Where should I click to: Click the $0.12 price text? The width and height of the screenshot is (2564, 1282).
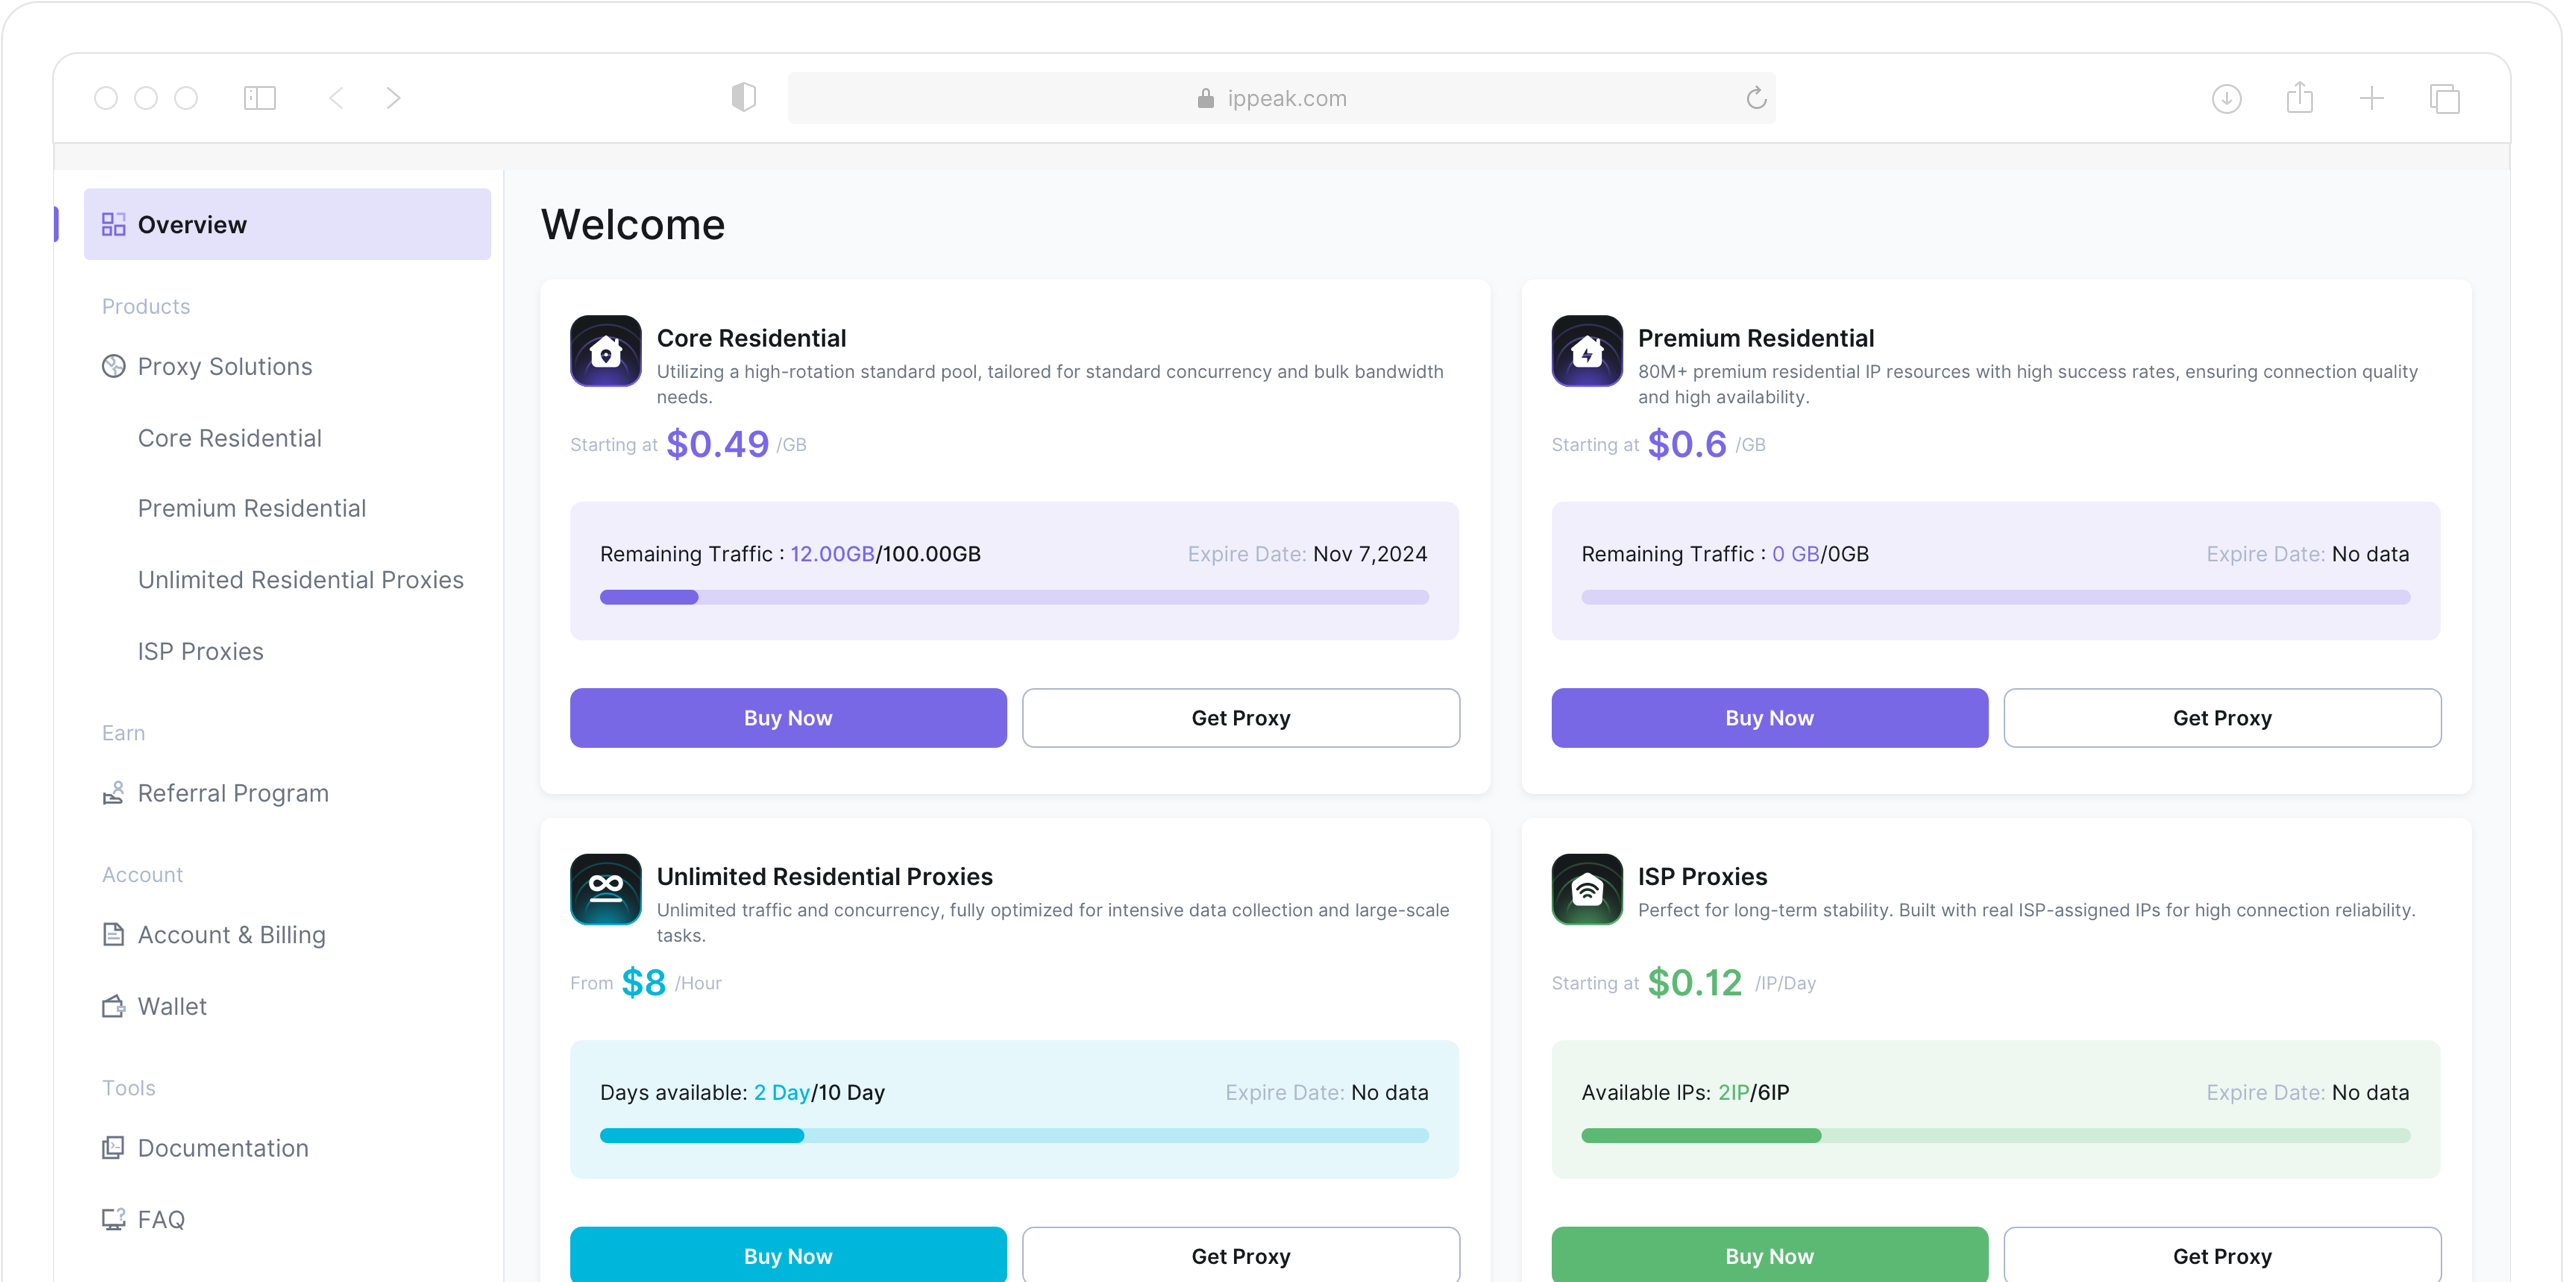(x=1694, y=982)
